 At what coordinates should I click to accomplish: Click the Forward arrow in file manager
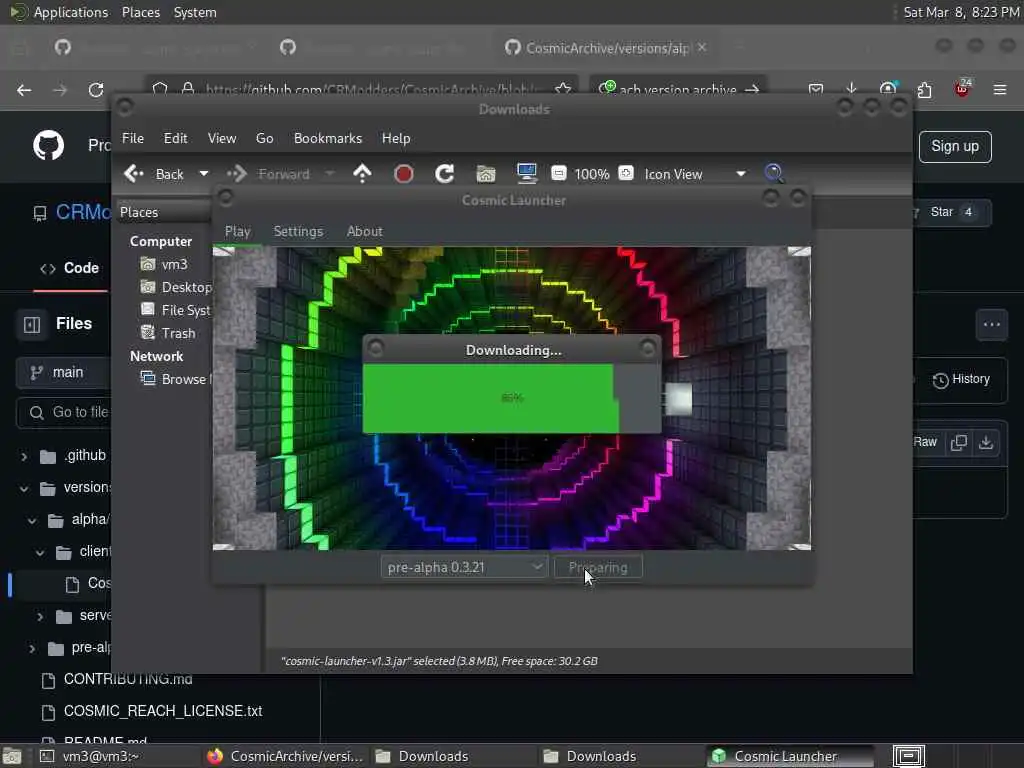(237, 174)
